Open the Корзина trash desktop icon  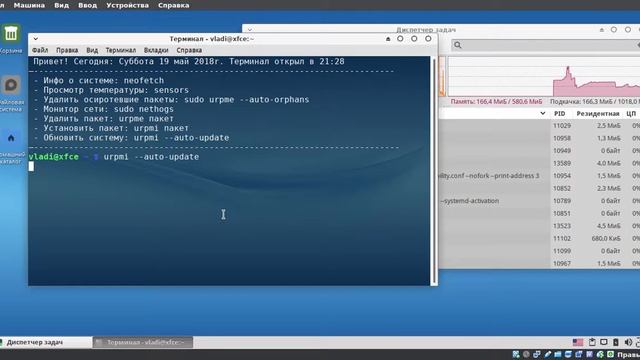point(11,34)
